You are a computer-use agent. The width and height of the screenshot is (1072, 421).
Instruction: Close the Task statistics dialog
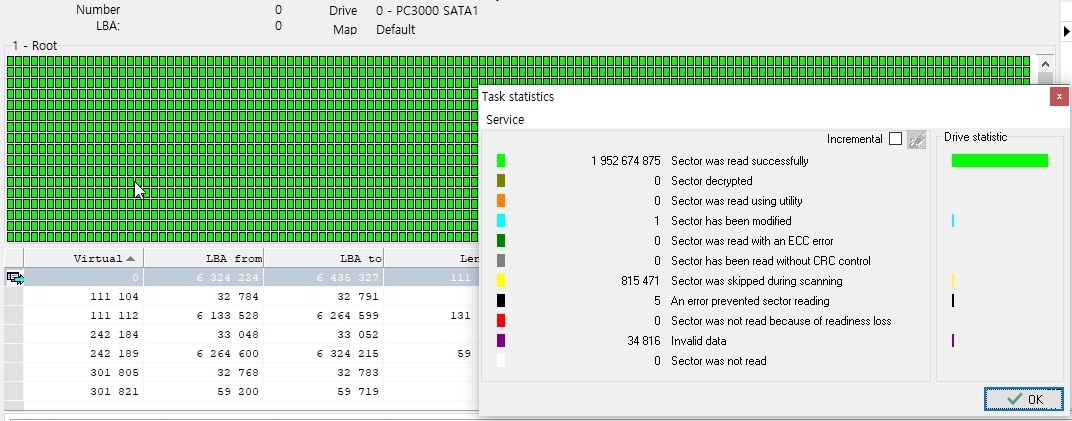[1059, 96]
